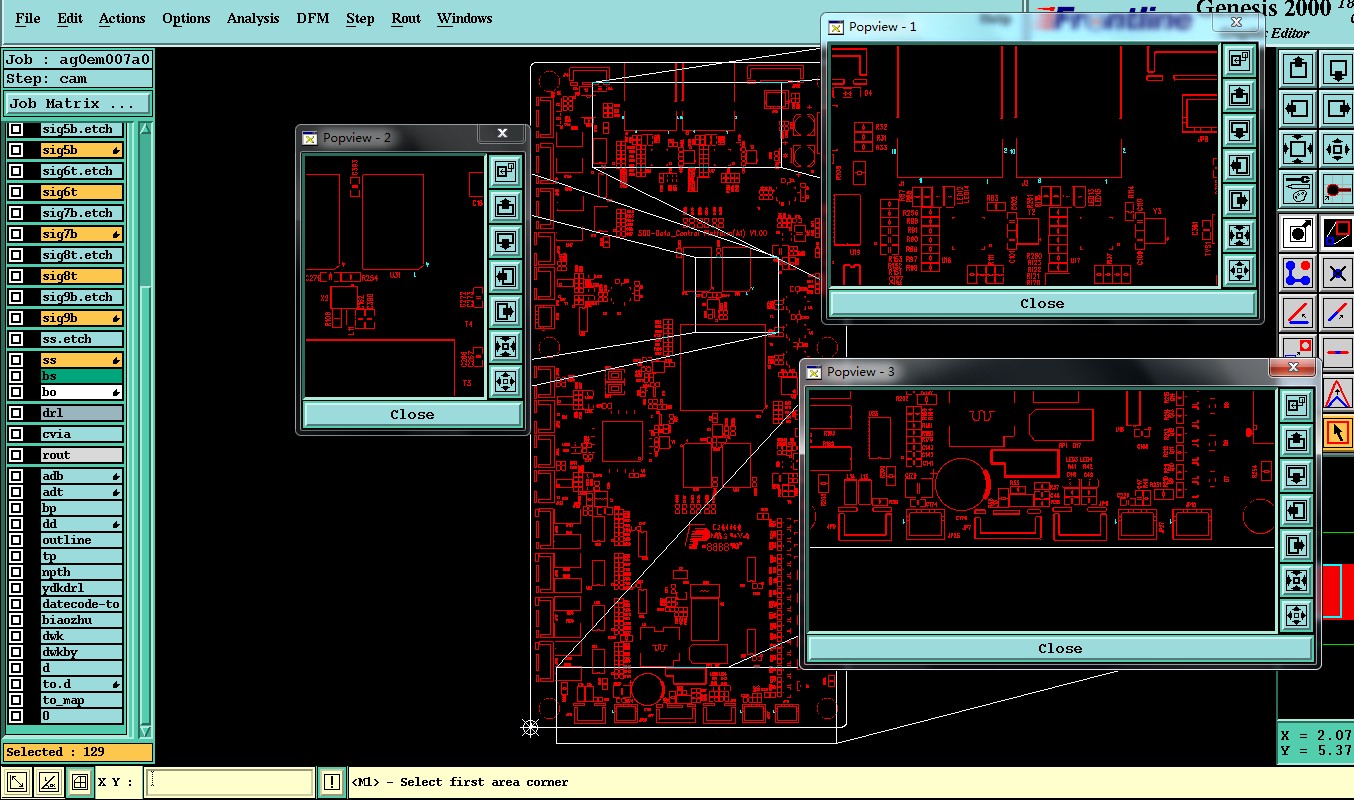Click the exclamation mark icon in status bar

point(332,782)
